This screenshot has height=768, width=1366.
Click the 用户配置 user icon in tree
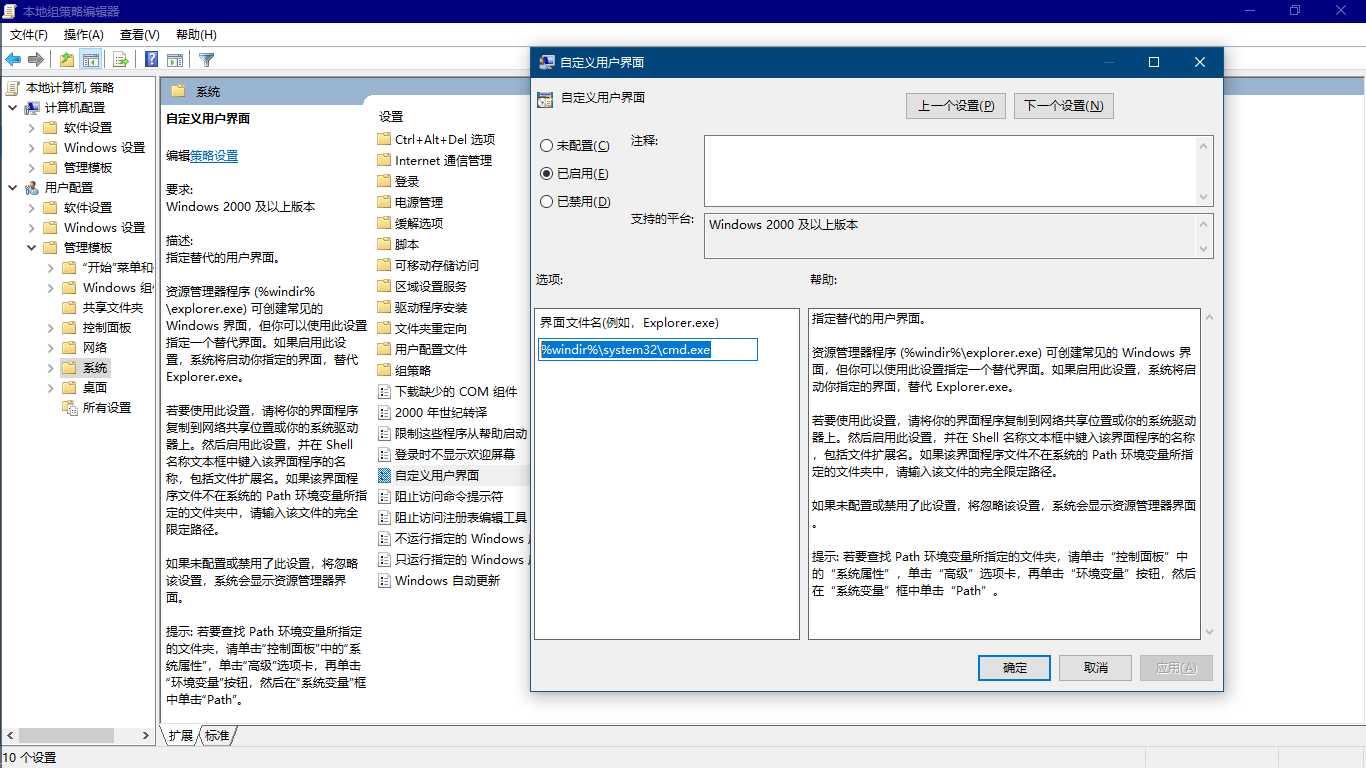pos(32,188)
